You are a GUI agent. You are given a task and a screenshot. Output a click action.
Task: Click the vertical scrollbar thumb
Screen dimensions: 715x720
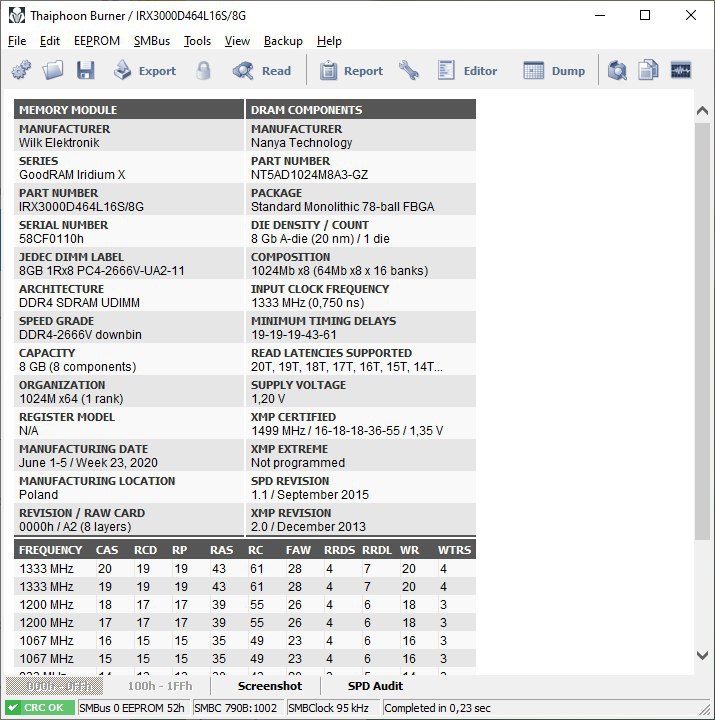click(x=702, y=332)
